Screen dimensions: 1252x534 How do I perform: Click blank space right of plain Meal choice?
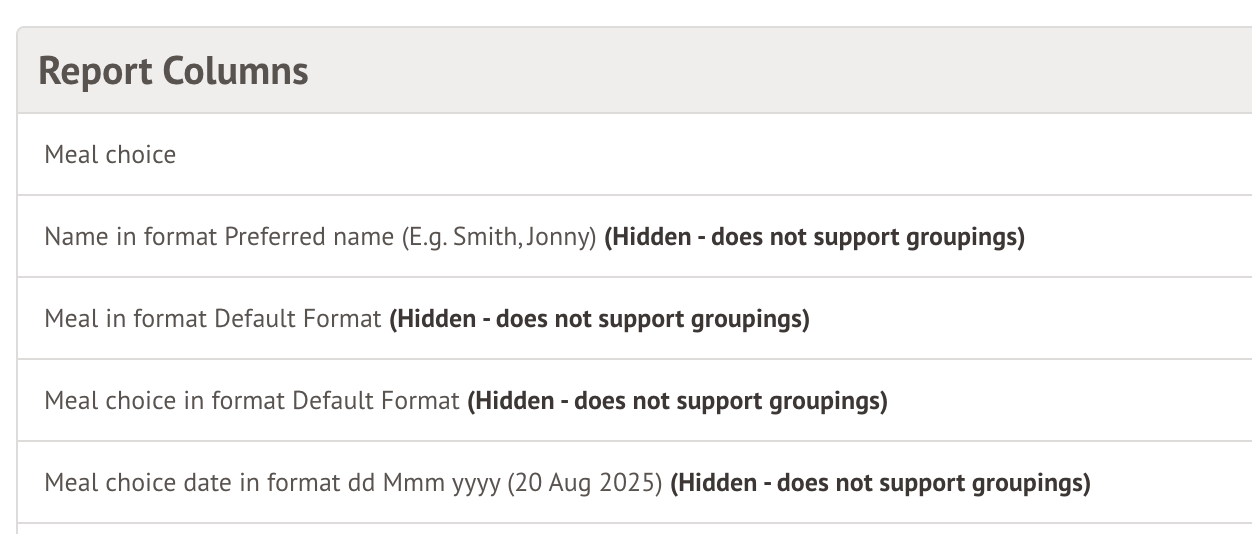tap(700, 155)
